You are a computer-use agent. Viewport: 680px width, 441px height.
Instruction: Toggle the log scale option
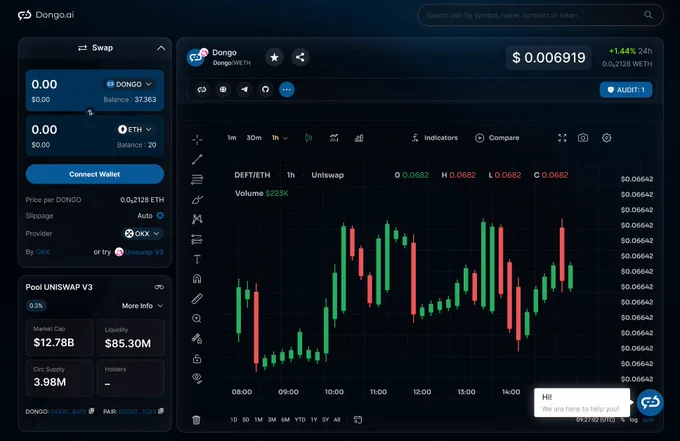634,420
